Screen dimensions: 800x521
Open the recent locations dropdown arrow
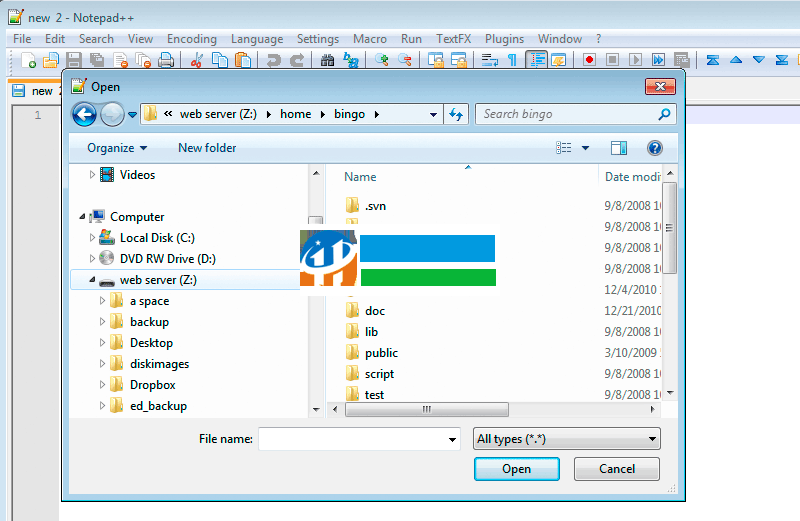click(x=132, y=115)
